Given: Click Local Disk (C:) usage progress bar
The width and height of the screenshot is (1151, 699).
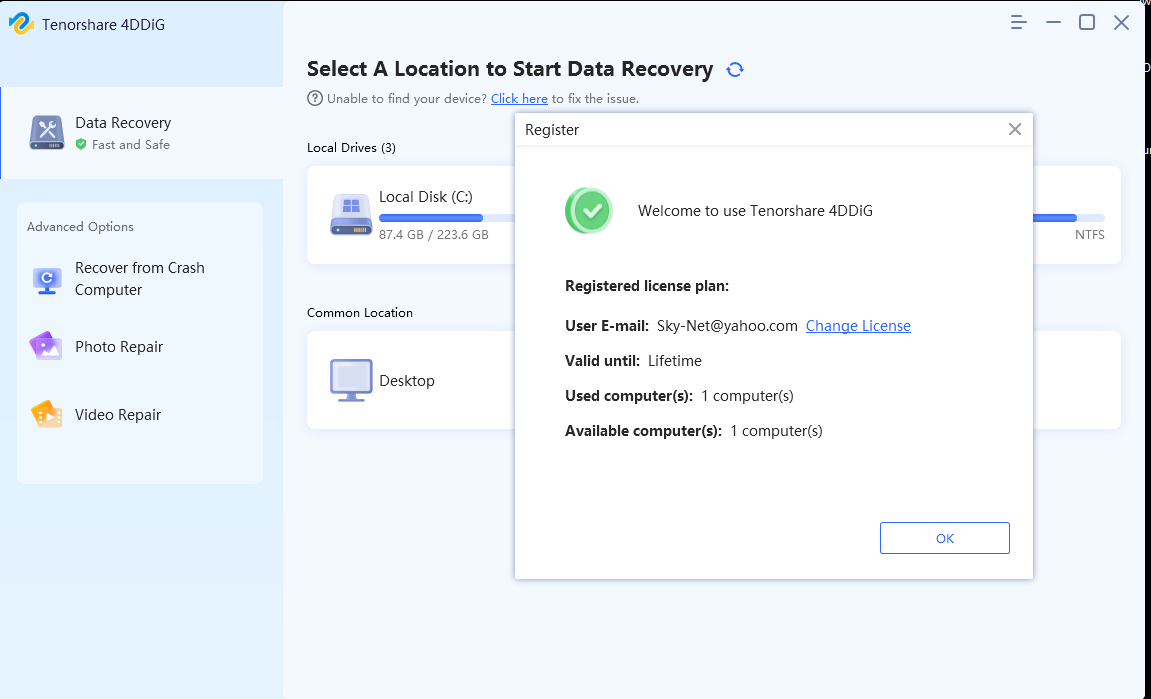Looking at the screenshot, I should point(447,218).
